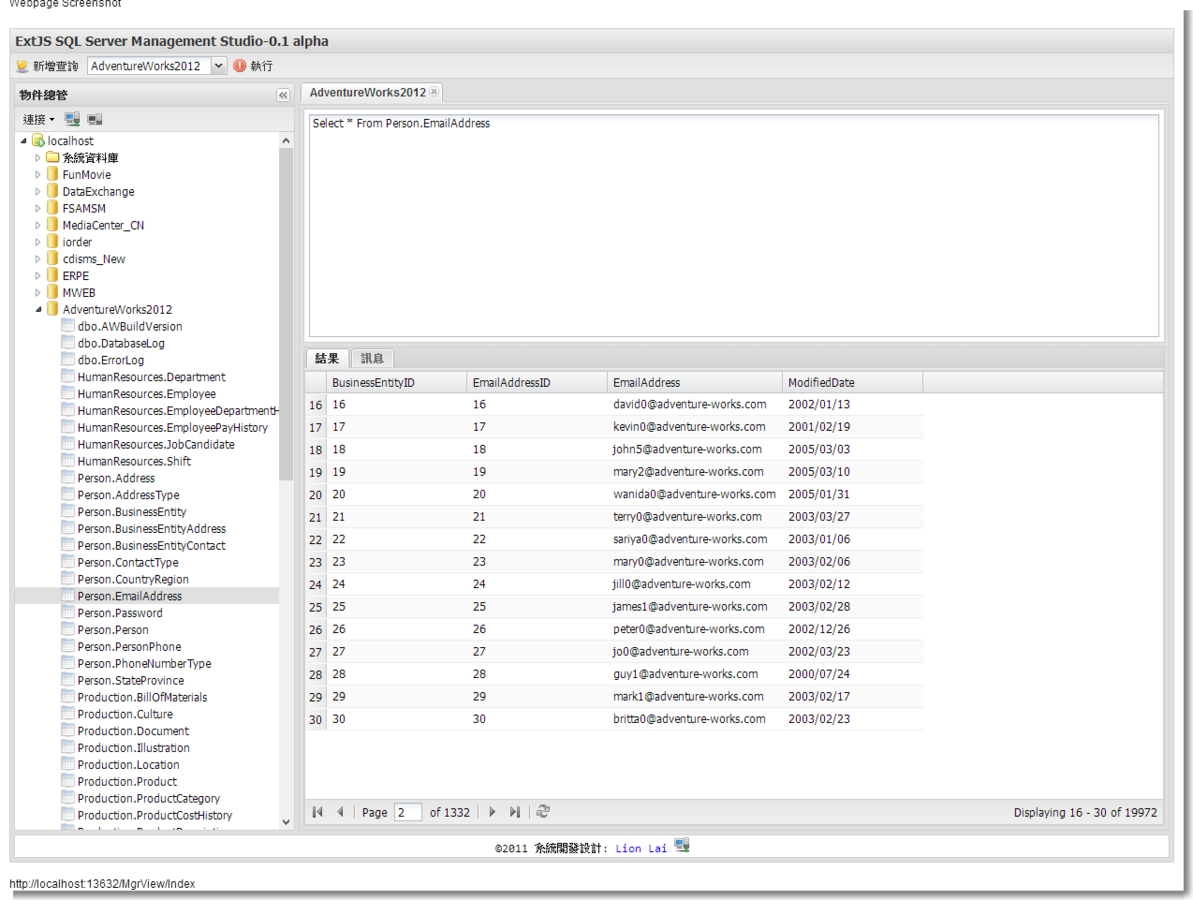Click the 系統資料庫 folder icon

[52, 157]
